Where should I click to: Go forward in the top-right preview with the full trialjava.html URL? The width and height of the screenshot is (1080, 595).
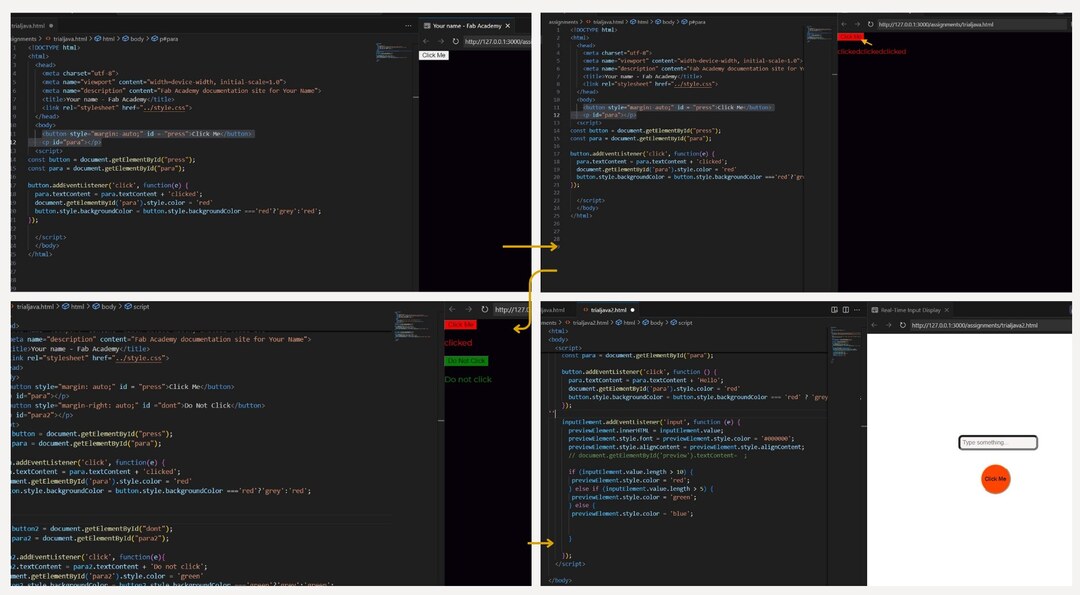(x=858, y=24)
